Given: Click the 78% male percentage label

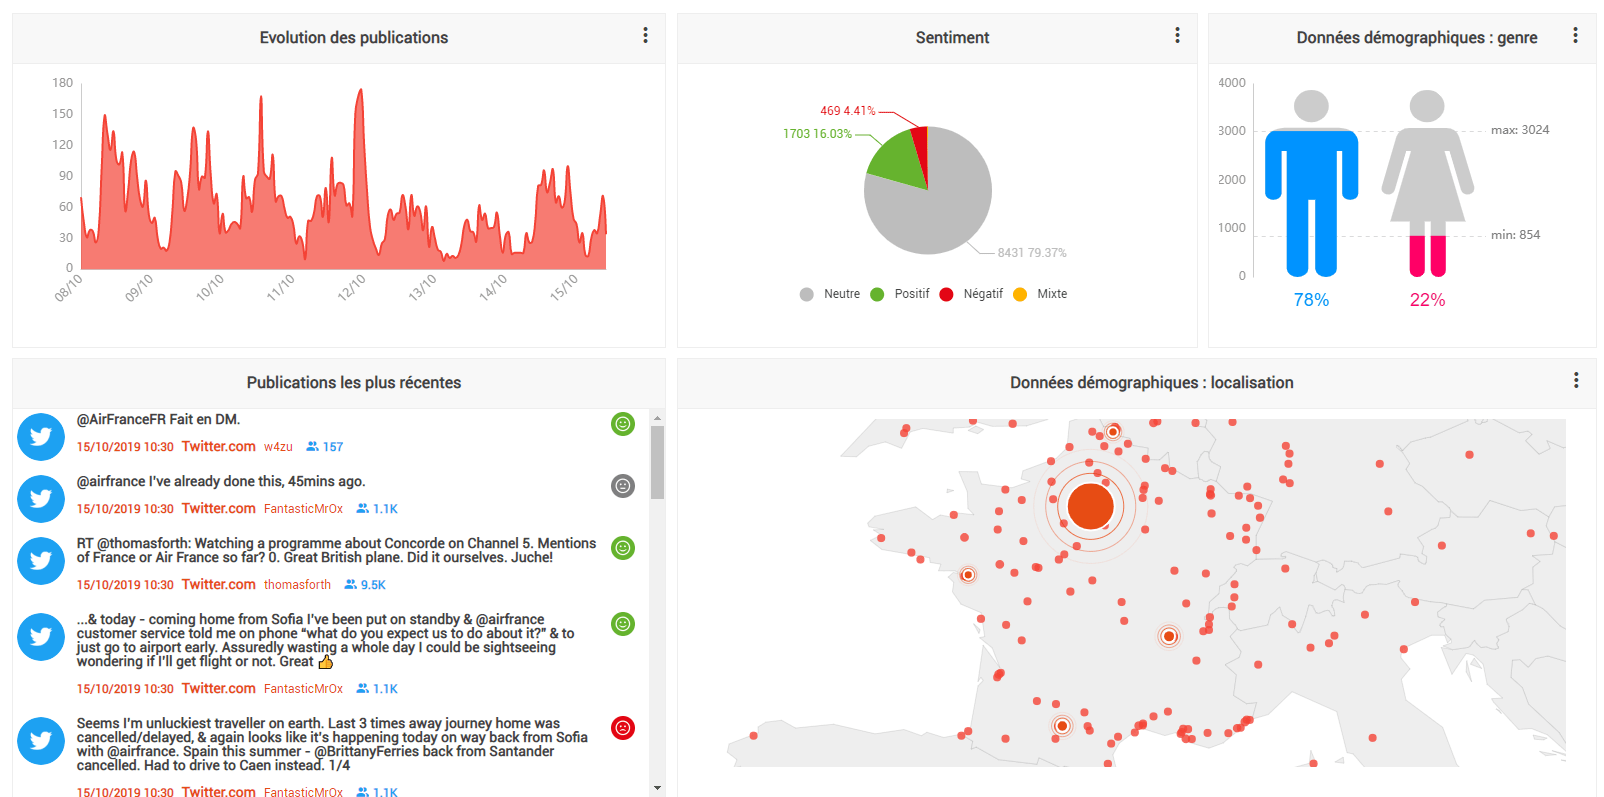Looking at the screenshot, I should [x=1311, y=300].
